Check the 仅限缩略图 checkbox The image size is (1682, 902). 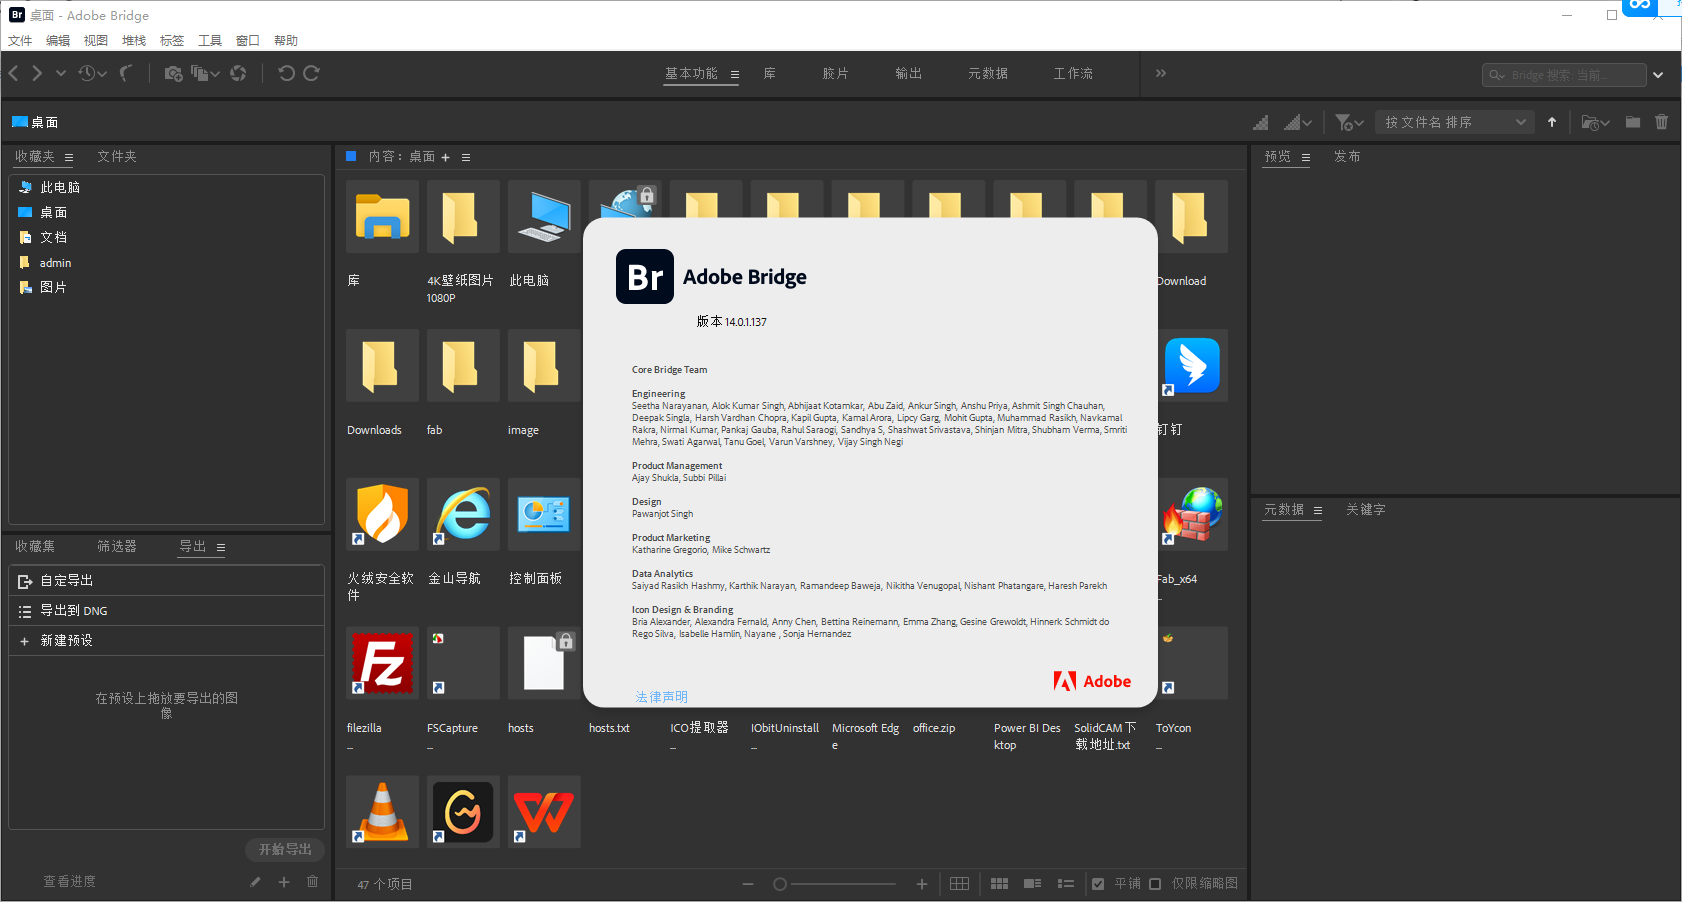[x=1155, y=884]
